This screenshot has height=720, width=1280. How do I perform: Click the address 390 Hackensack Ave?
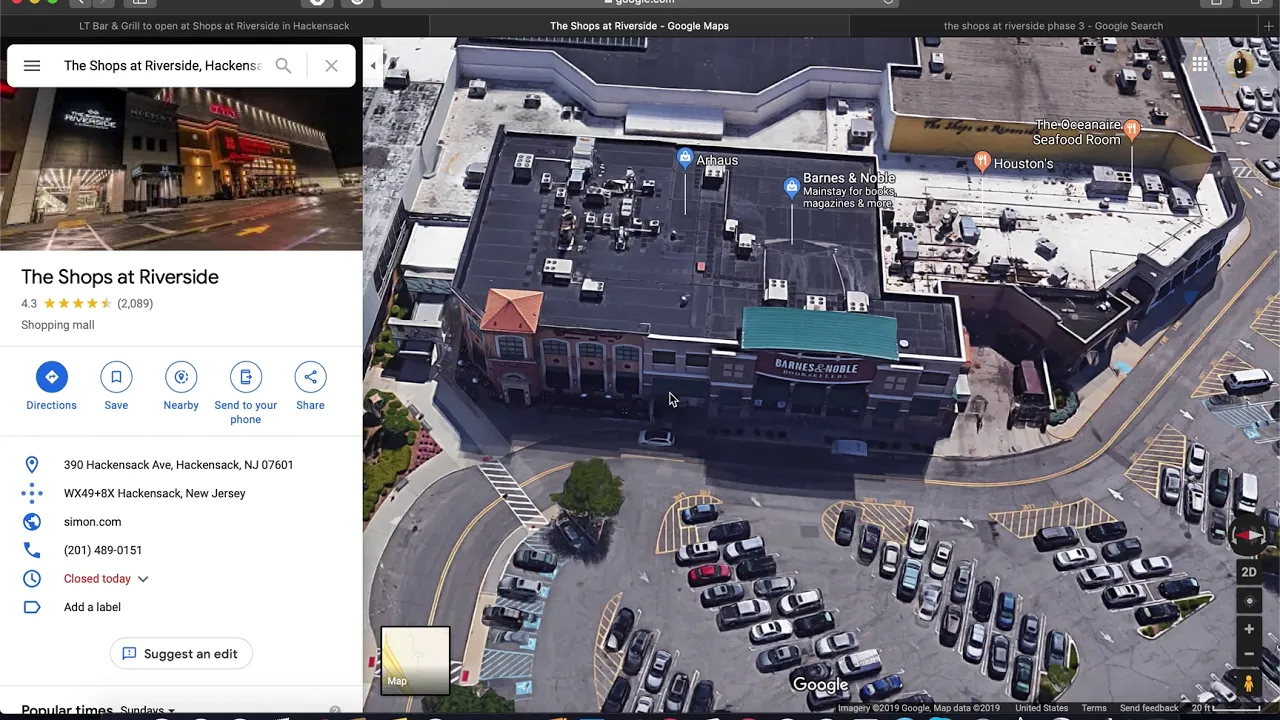[178, 465]
